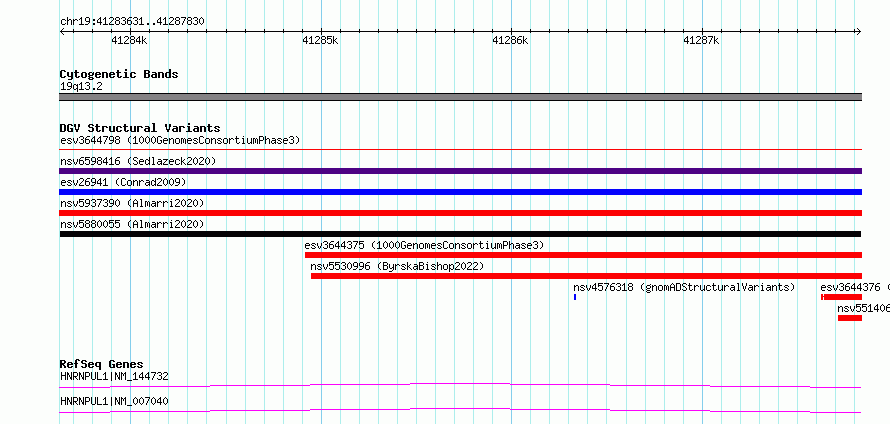
Task: Open the esv3644798 (1000GenomesConsortiumPhase3) label
Action: pyautogui.click(x=180, y=140)
